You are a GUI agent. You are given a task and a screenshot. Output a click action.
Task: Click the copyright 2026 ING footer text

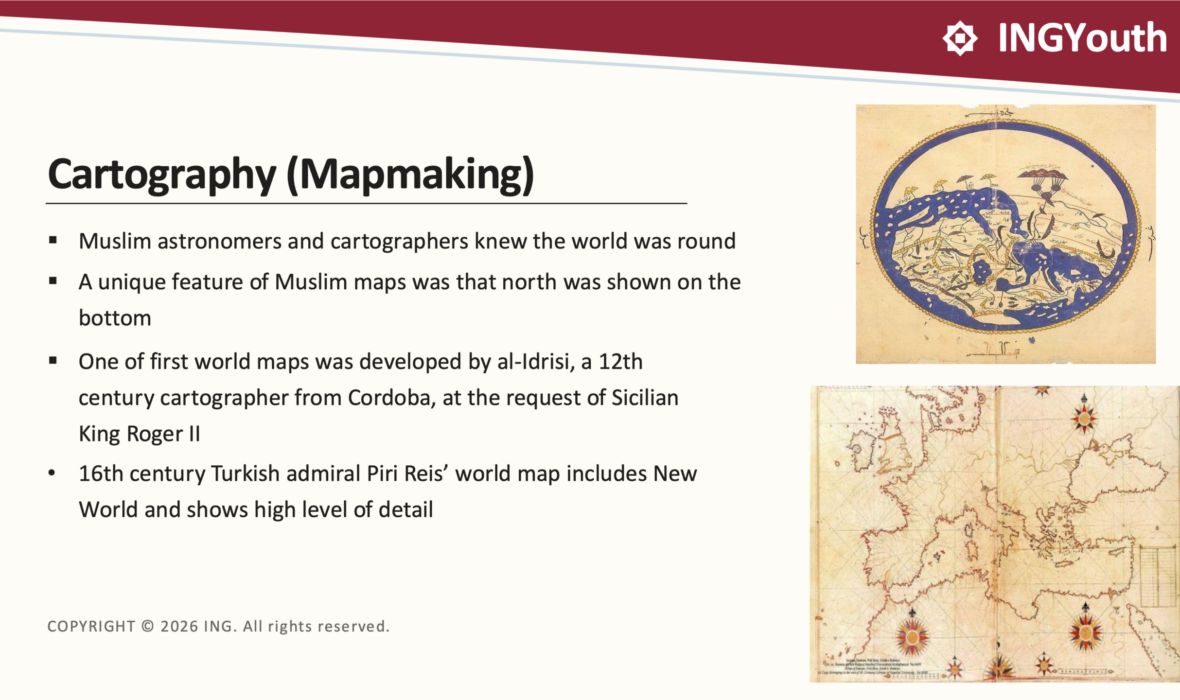coord(218,626)
